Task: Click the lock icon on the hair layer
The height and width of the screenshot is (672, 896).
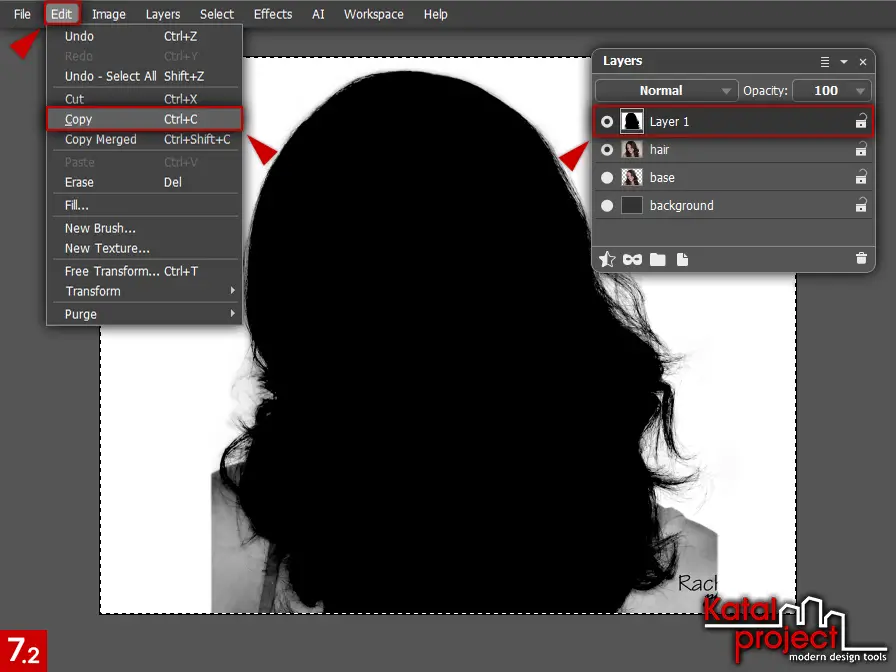Action: click(x=859, y=149)
